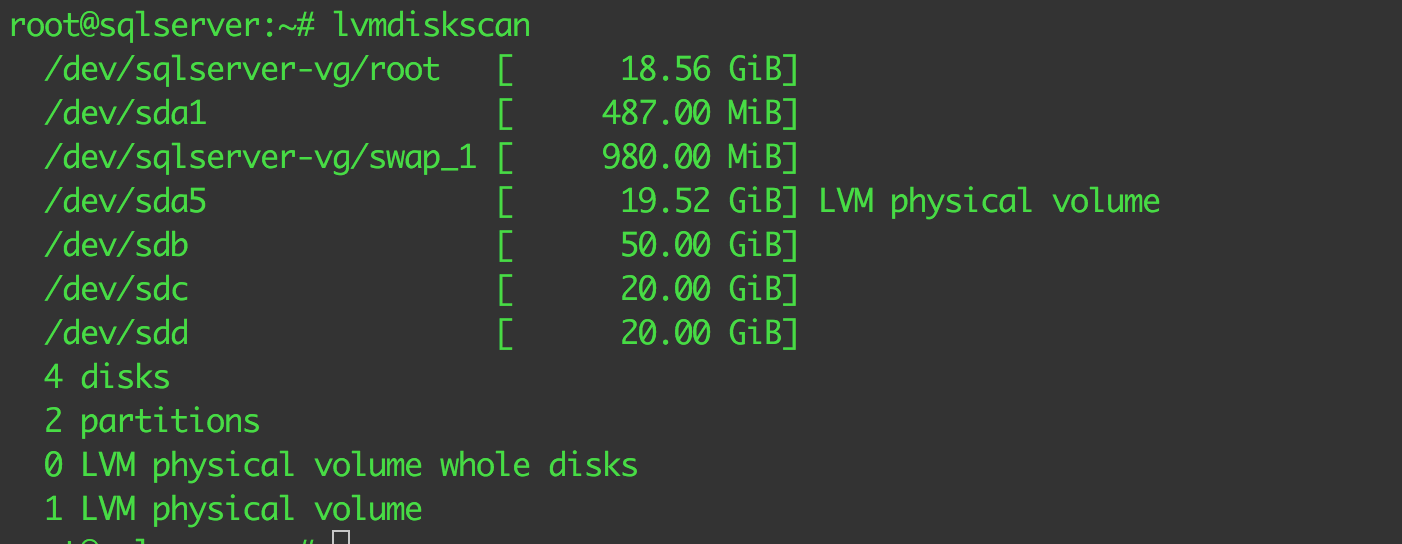Click the /dev/sda5 device entry
Viewport: 1402px width, 544px height.
pos(125,201)
